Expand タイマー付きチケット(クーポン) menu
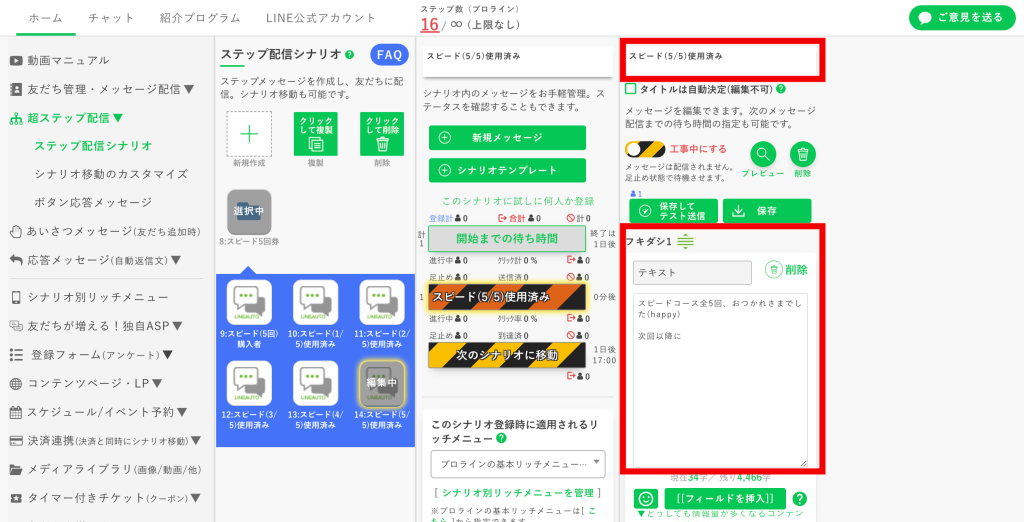 105,498
